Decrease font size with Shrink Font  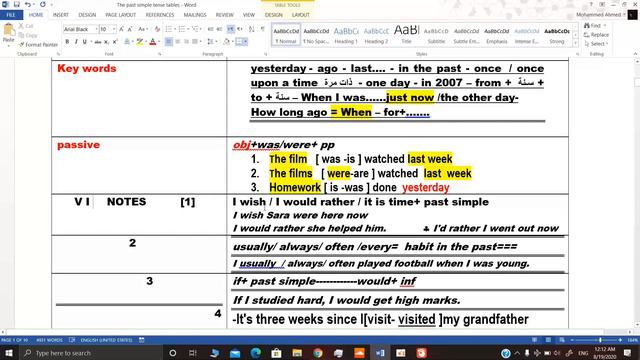(130, 29)
